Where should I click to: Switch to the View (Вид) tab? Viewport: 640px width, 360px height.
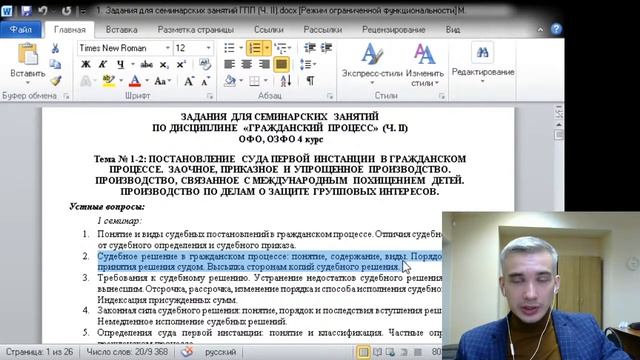[453, 30]
